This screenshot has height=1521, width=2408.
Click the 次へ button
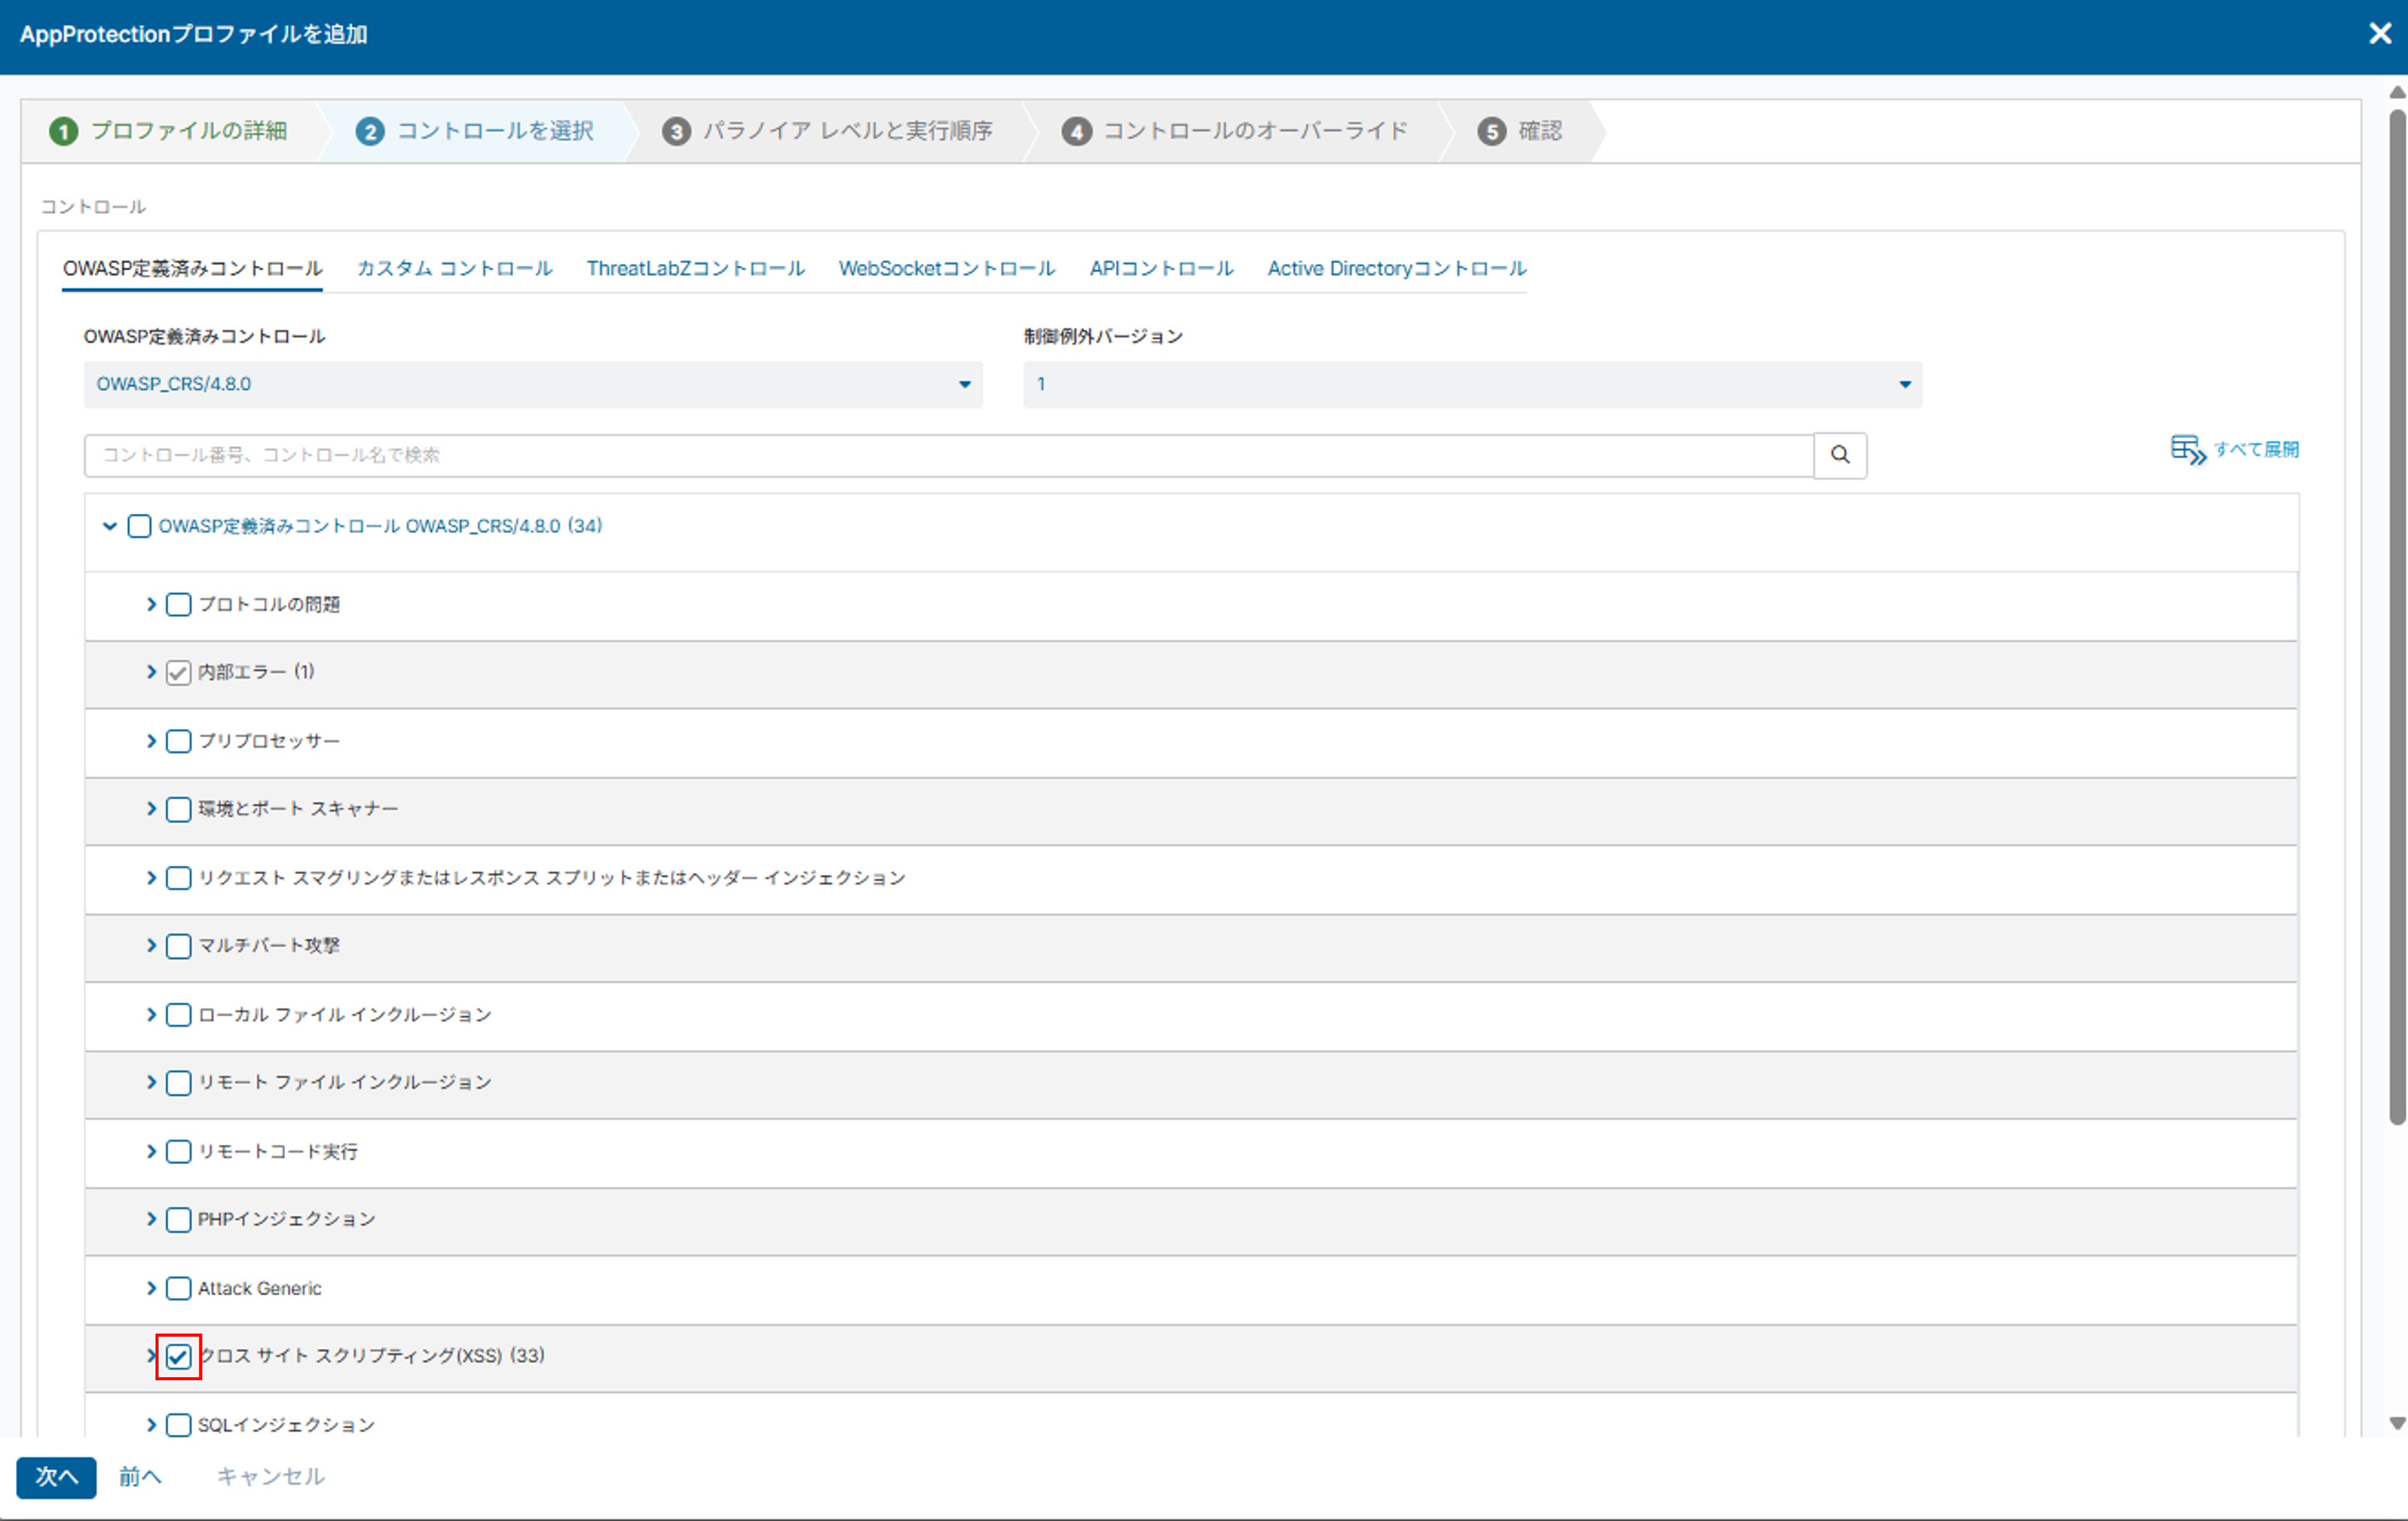[x=56, y=1476]
